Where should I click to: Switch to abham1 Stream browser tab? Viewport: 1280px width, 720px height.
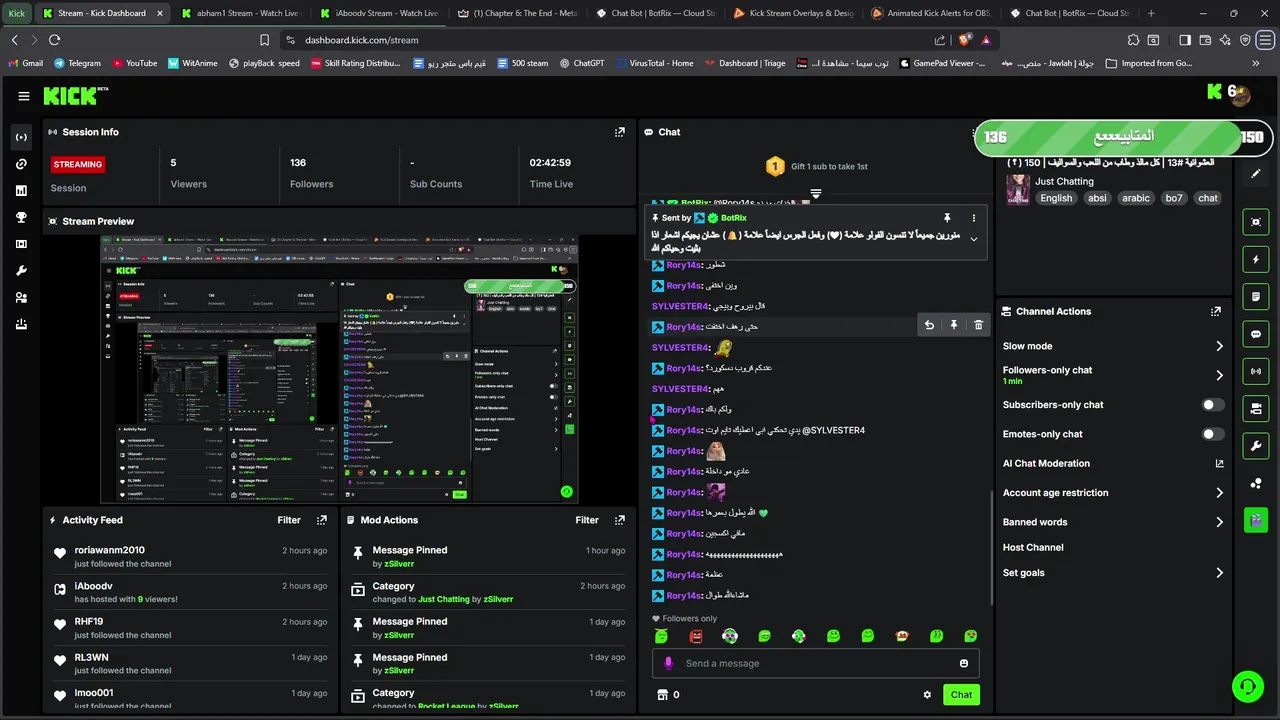click(241, 14)
